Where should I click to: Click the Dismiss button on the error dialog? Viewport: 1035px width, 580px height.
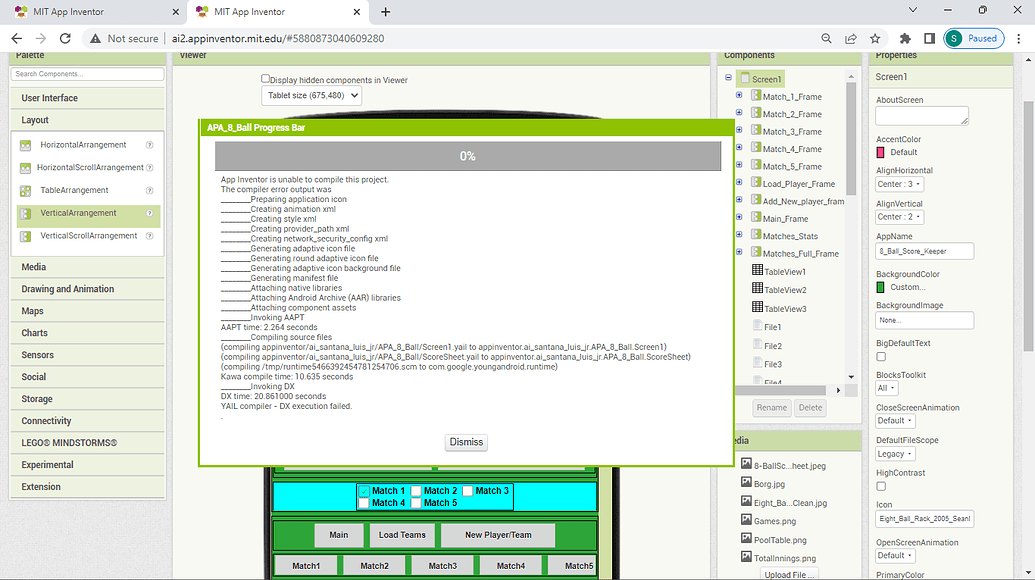(x=465, y=441)
